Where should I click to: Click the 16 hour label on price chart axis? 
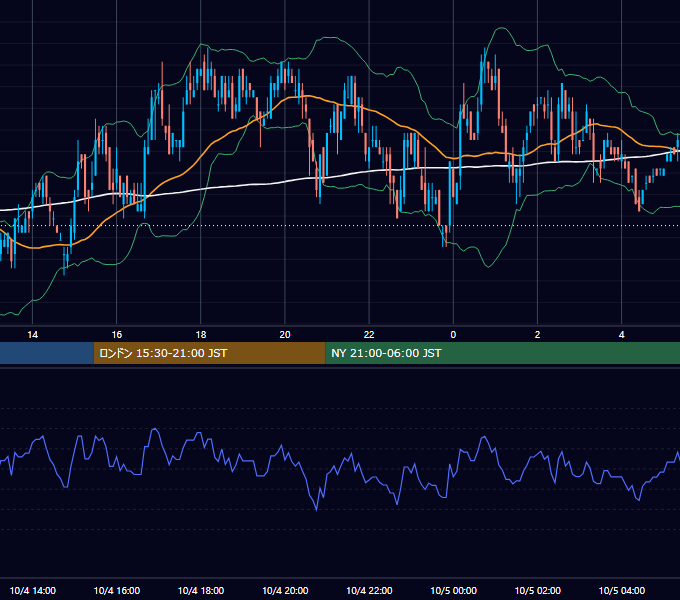(117, 335)
